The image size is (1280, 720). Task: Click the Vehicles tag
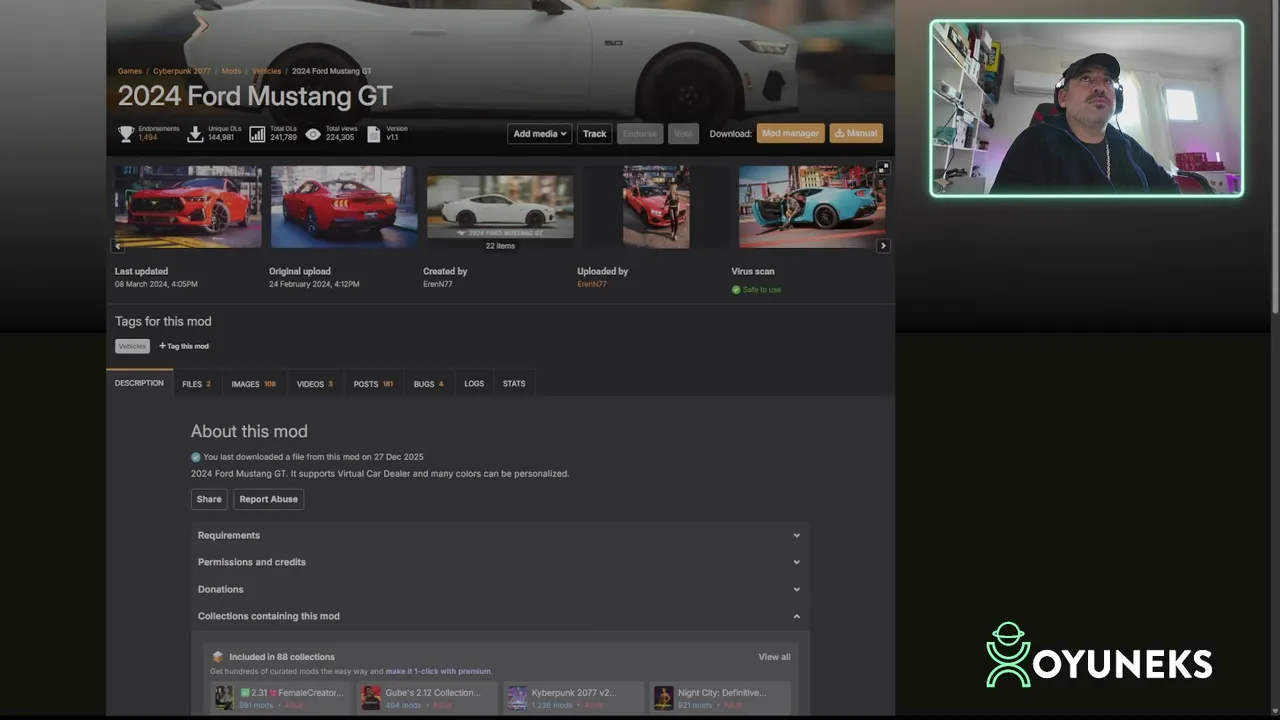(132, 346)
